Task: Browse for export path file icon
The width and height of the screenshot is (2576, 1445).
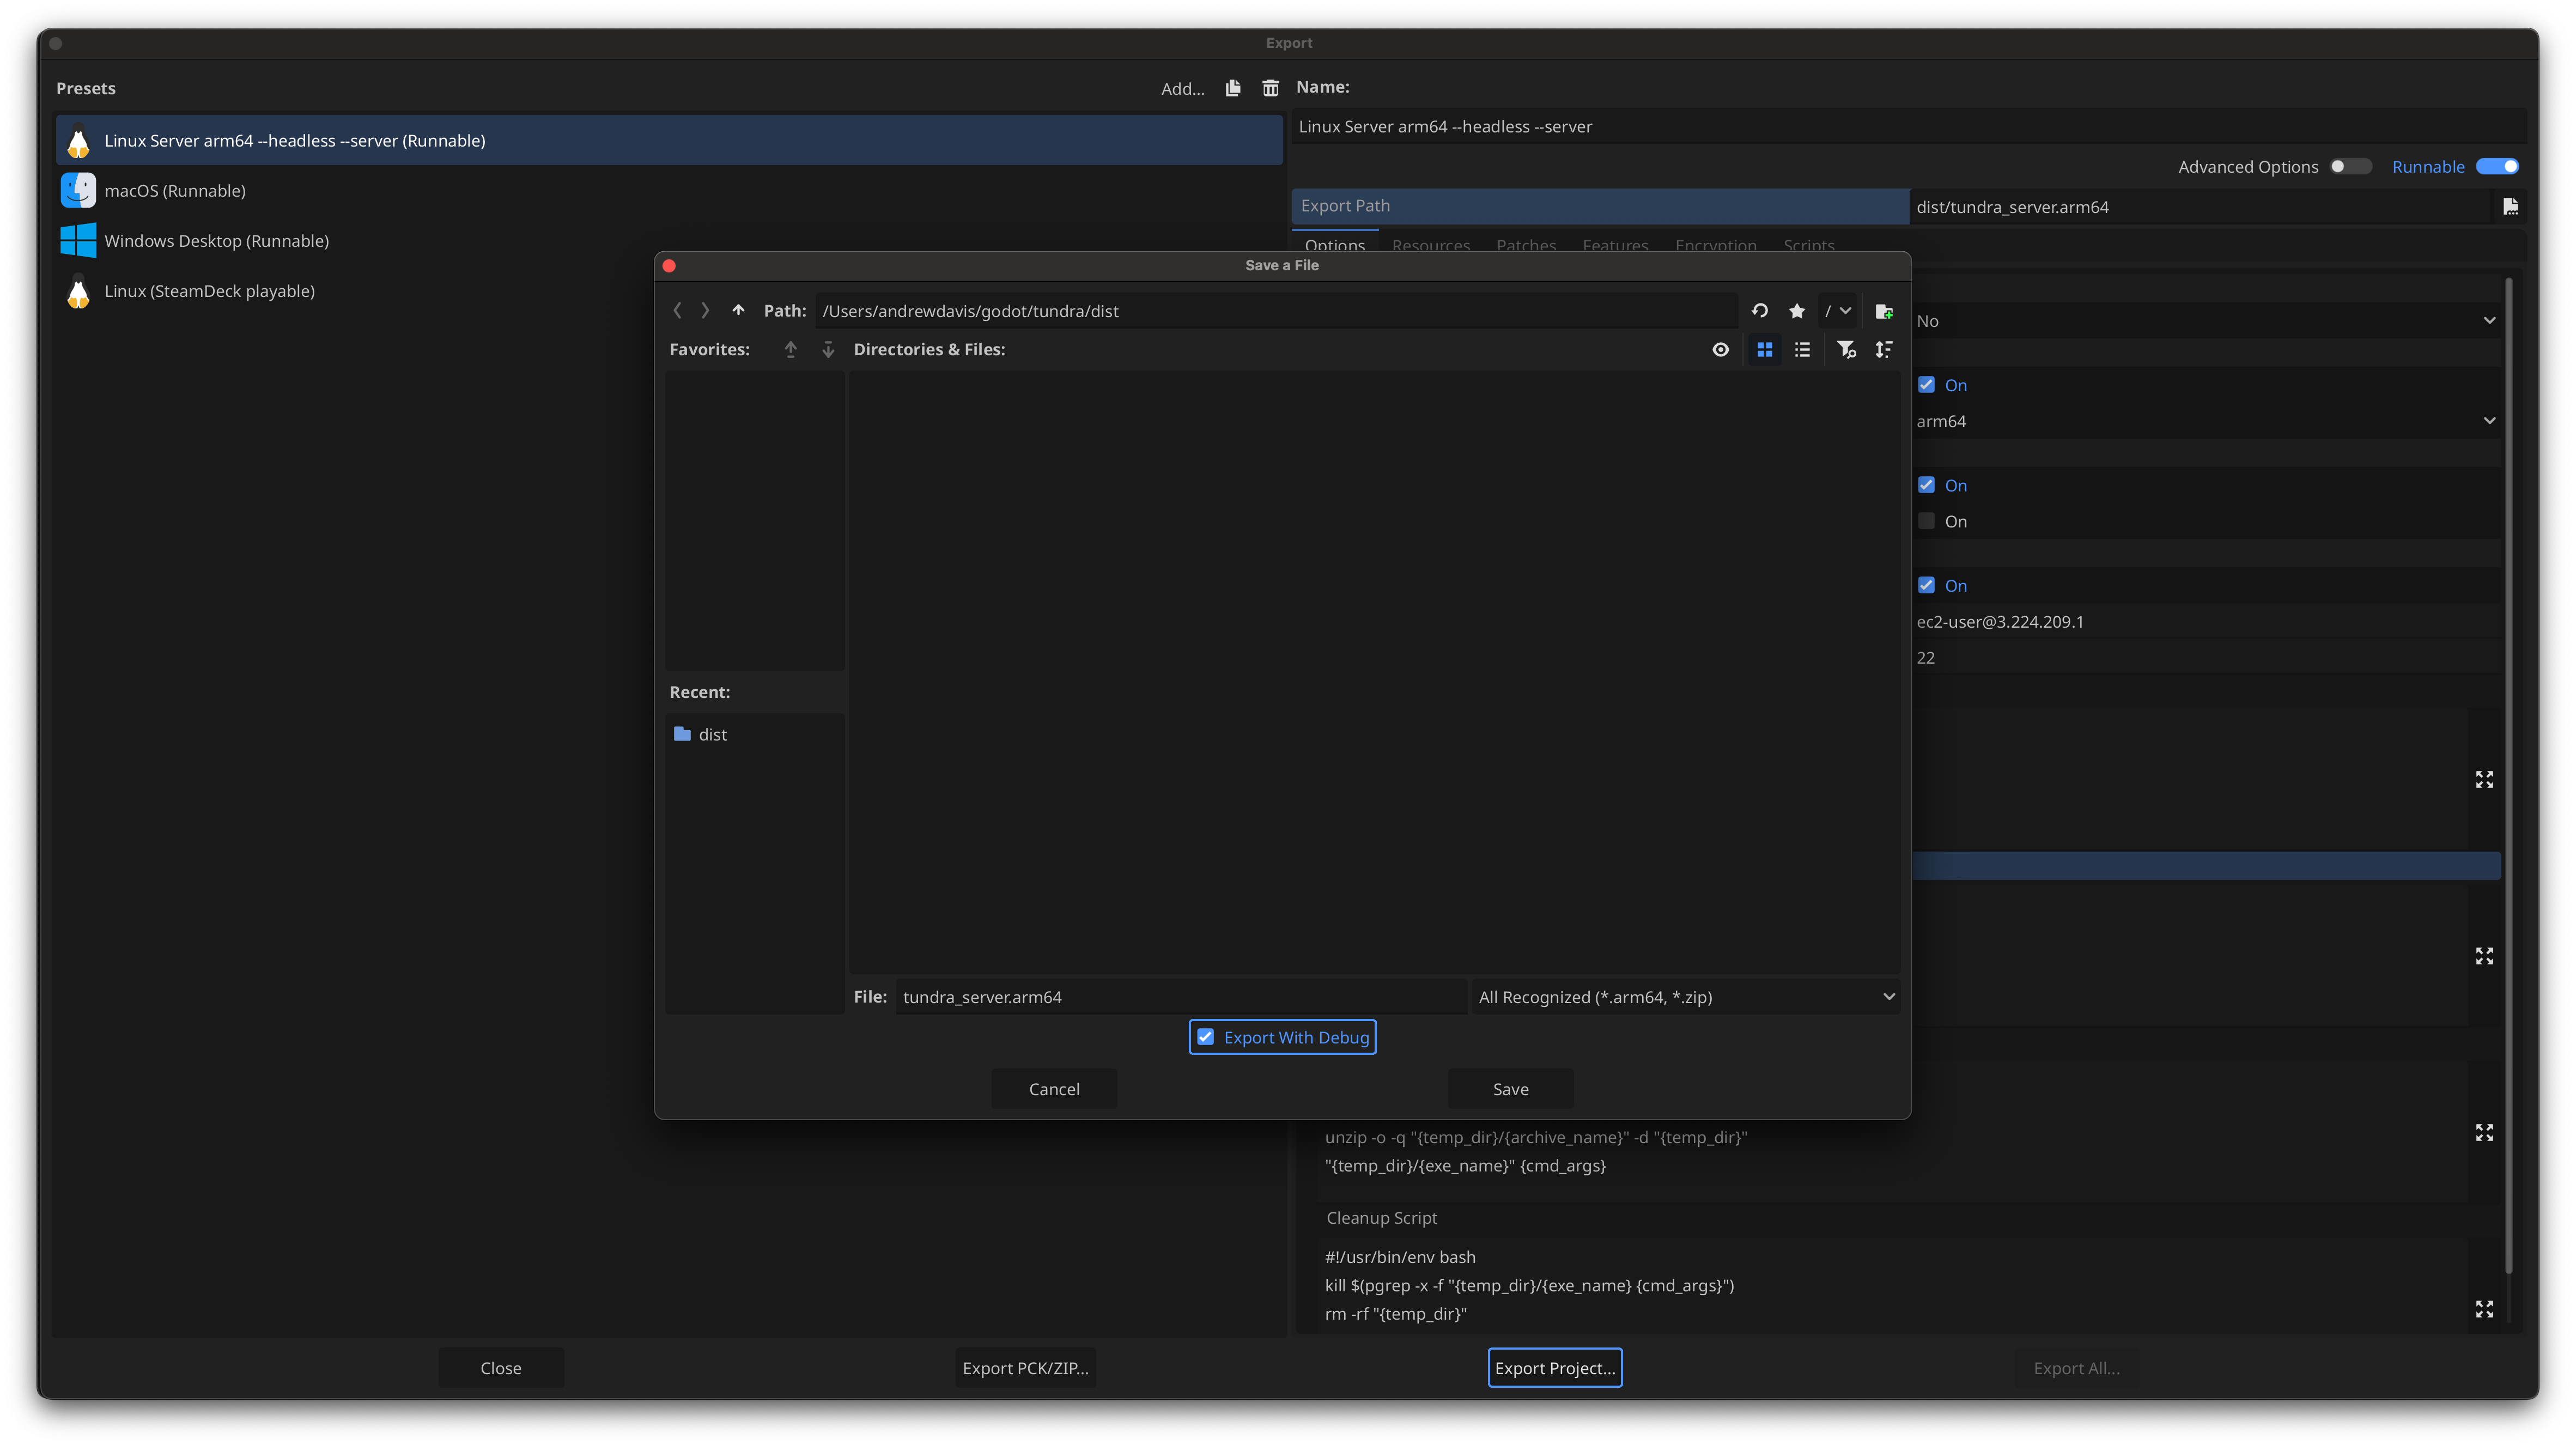Action: (x=2510, y=207)
